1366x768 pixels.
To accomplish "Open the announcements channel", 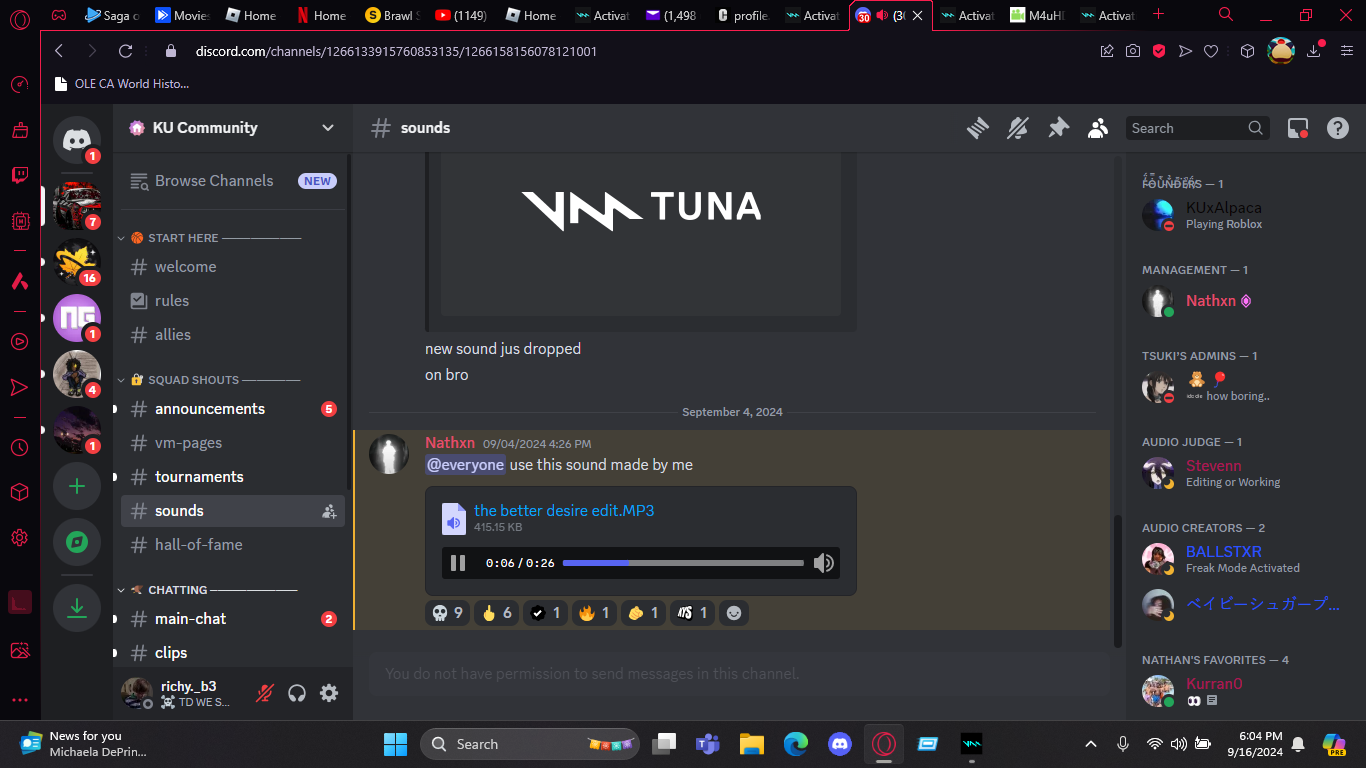I will (233, 409).
